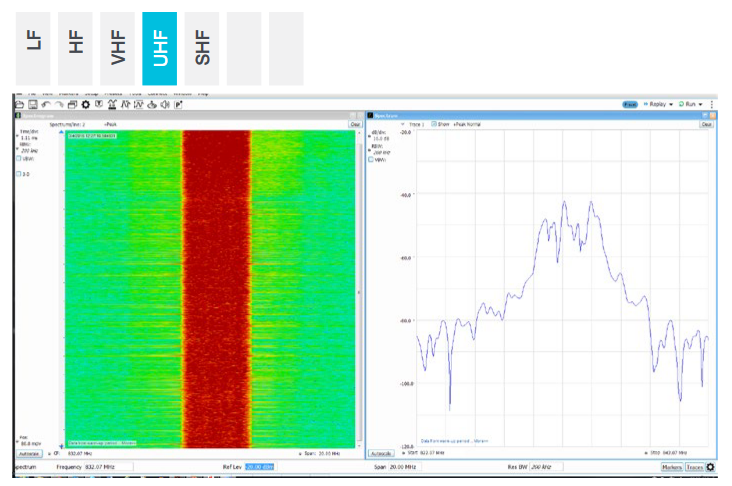This screenshot has height=486, width=732.
Task: Enable VBW checkbox in spectrum panel
Action: pyautogui.click(x=372, y=158)
